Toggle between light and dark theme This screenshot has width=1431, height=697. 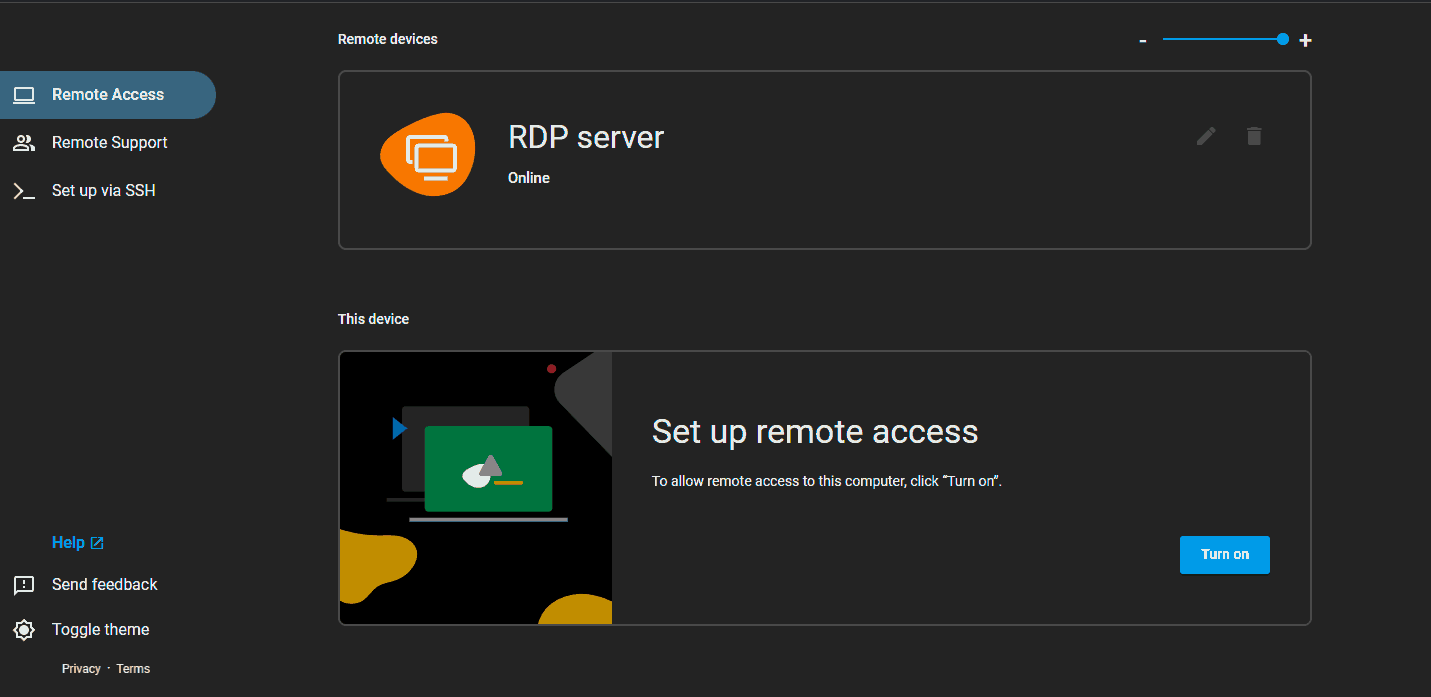[100, 629]
